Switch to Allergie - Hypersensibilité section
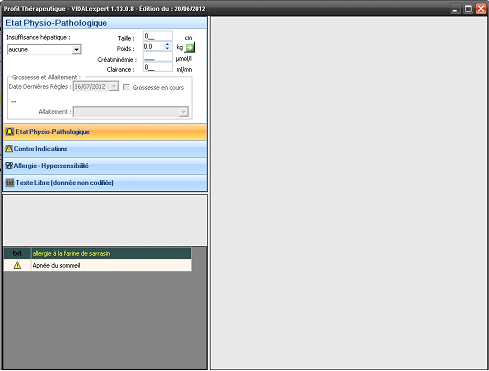489x371 pixels. pyautogui.click(x=105, y=166)
